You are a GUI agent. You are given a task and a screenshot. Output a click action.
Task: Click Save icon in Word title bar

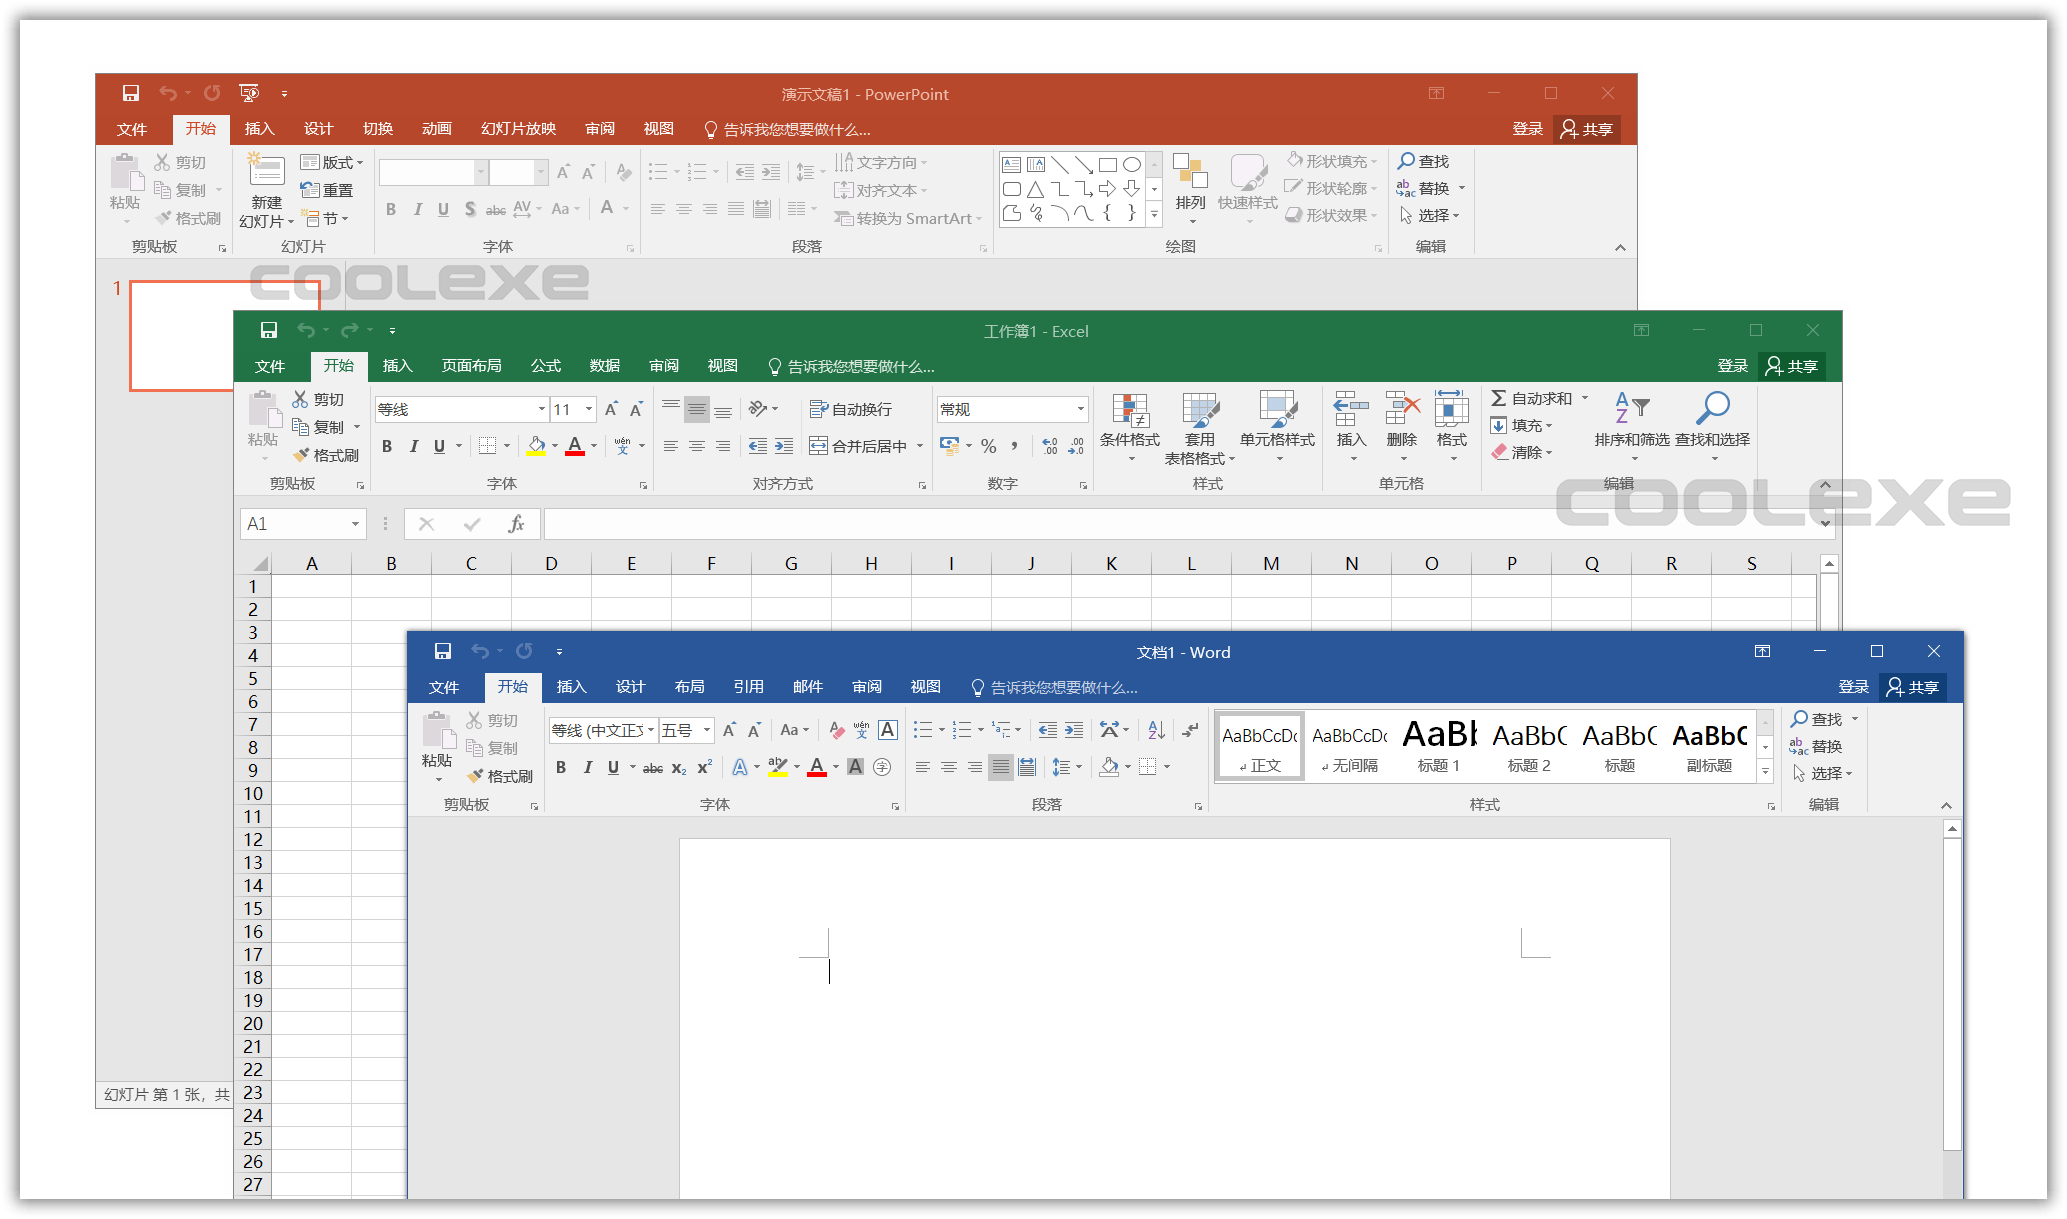(x=442, y=652)
